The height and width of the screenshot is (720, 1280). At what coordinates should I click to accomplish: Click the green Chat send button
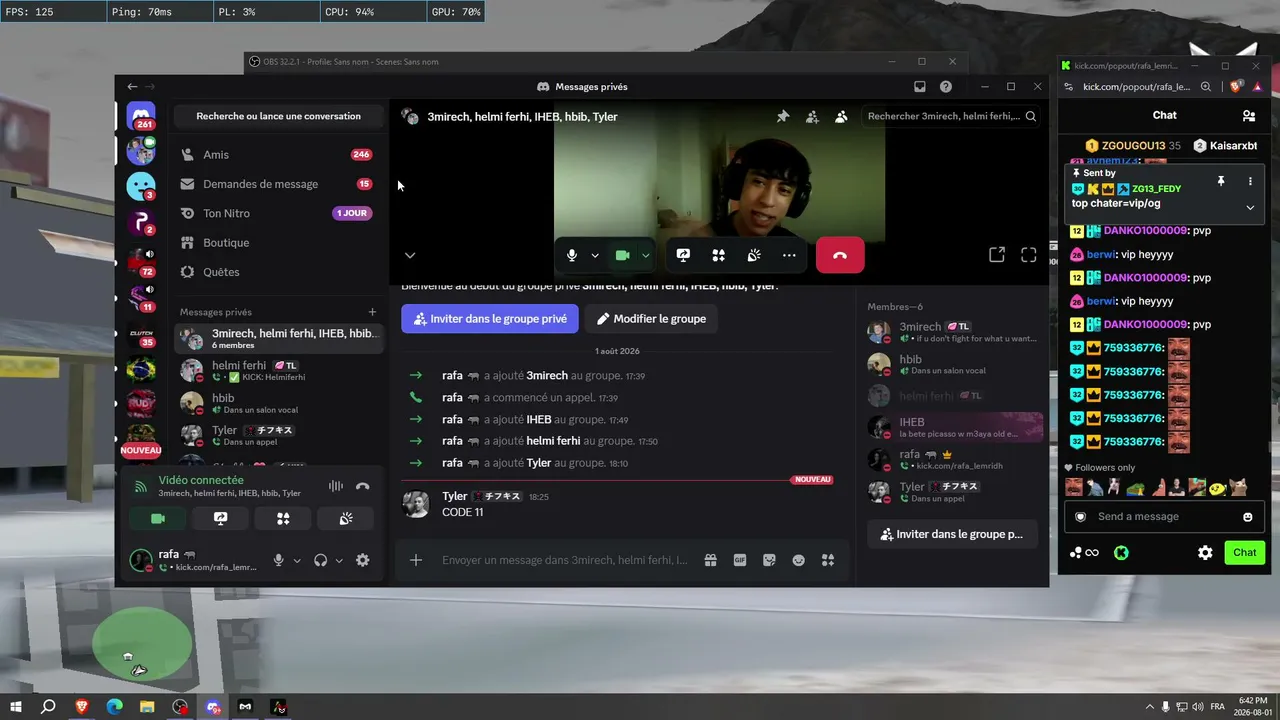1245,552
